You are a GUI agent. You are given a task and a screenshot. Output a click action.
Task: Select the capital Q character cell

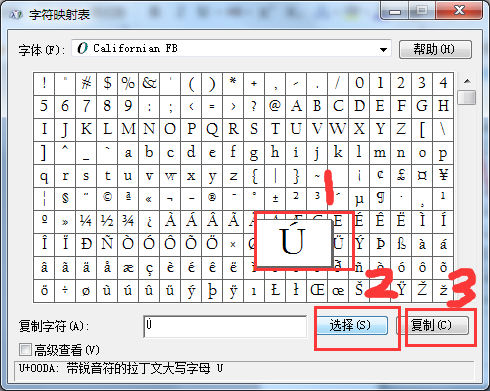tap(212, 129)
